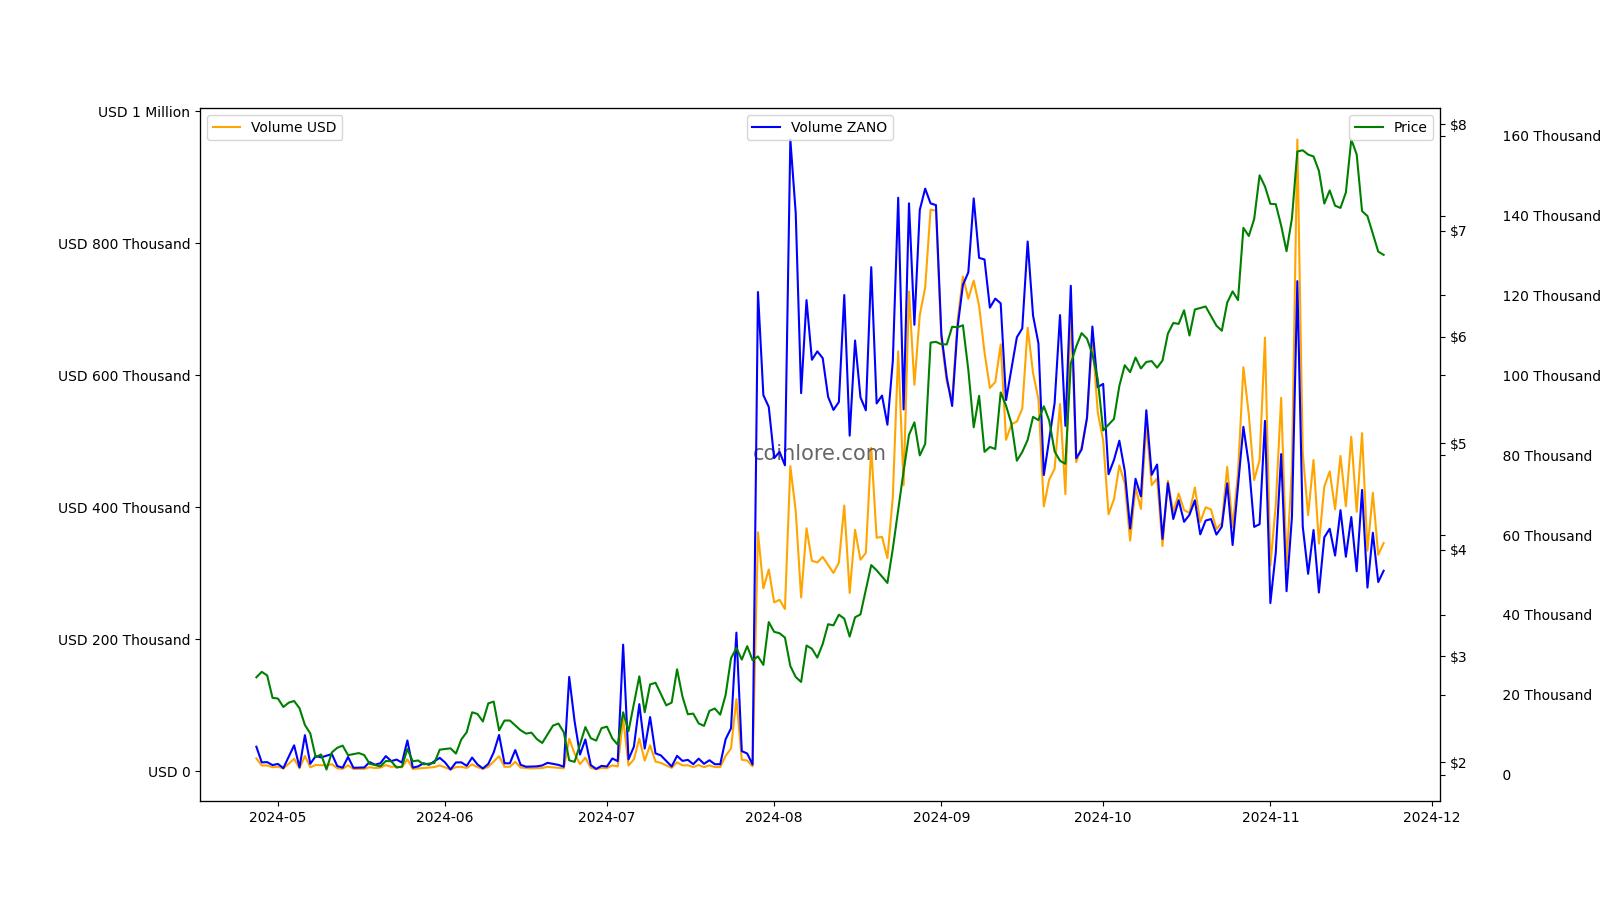Click the 160 Thousand volume axis label
This screenshot has height=900, width=1600.
pyautogui.click(x=1551, y=136)
